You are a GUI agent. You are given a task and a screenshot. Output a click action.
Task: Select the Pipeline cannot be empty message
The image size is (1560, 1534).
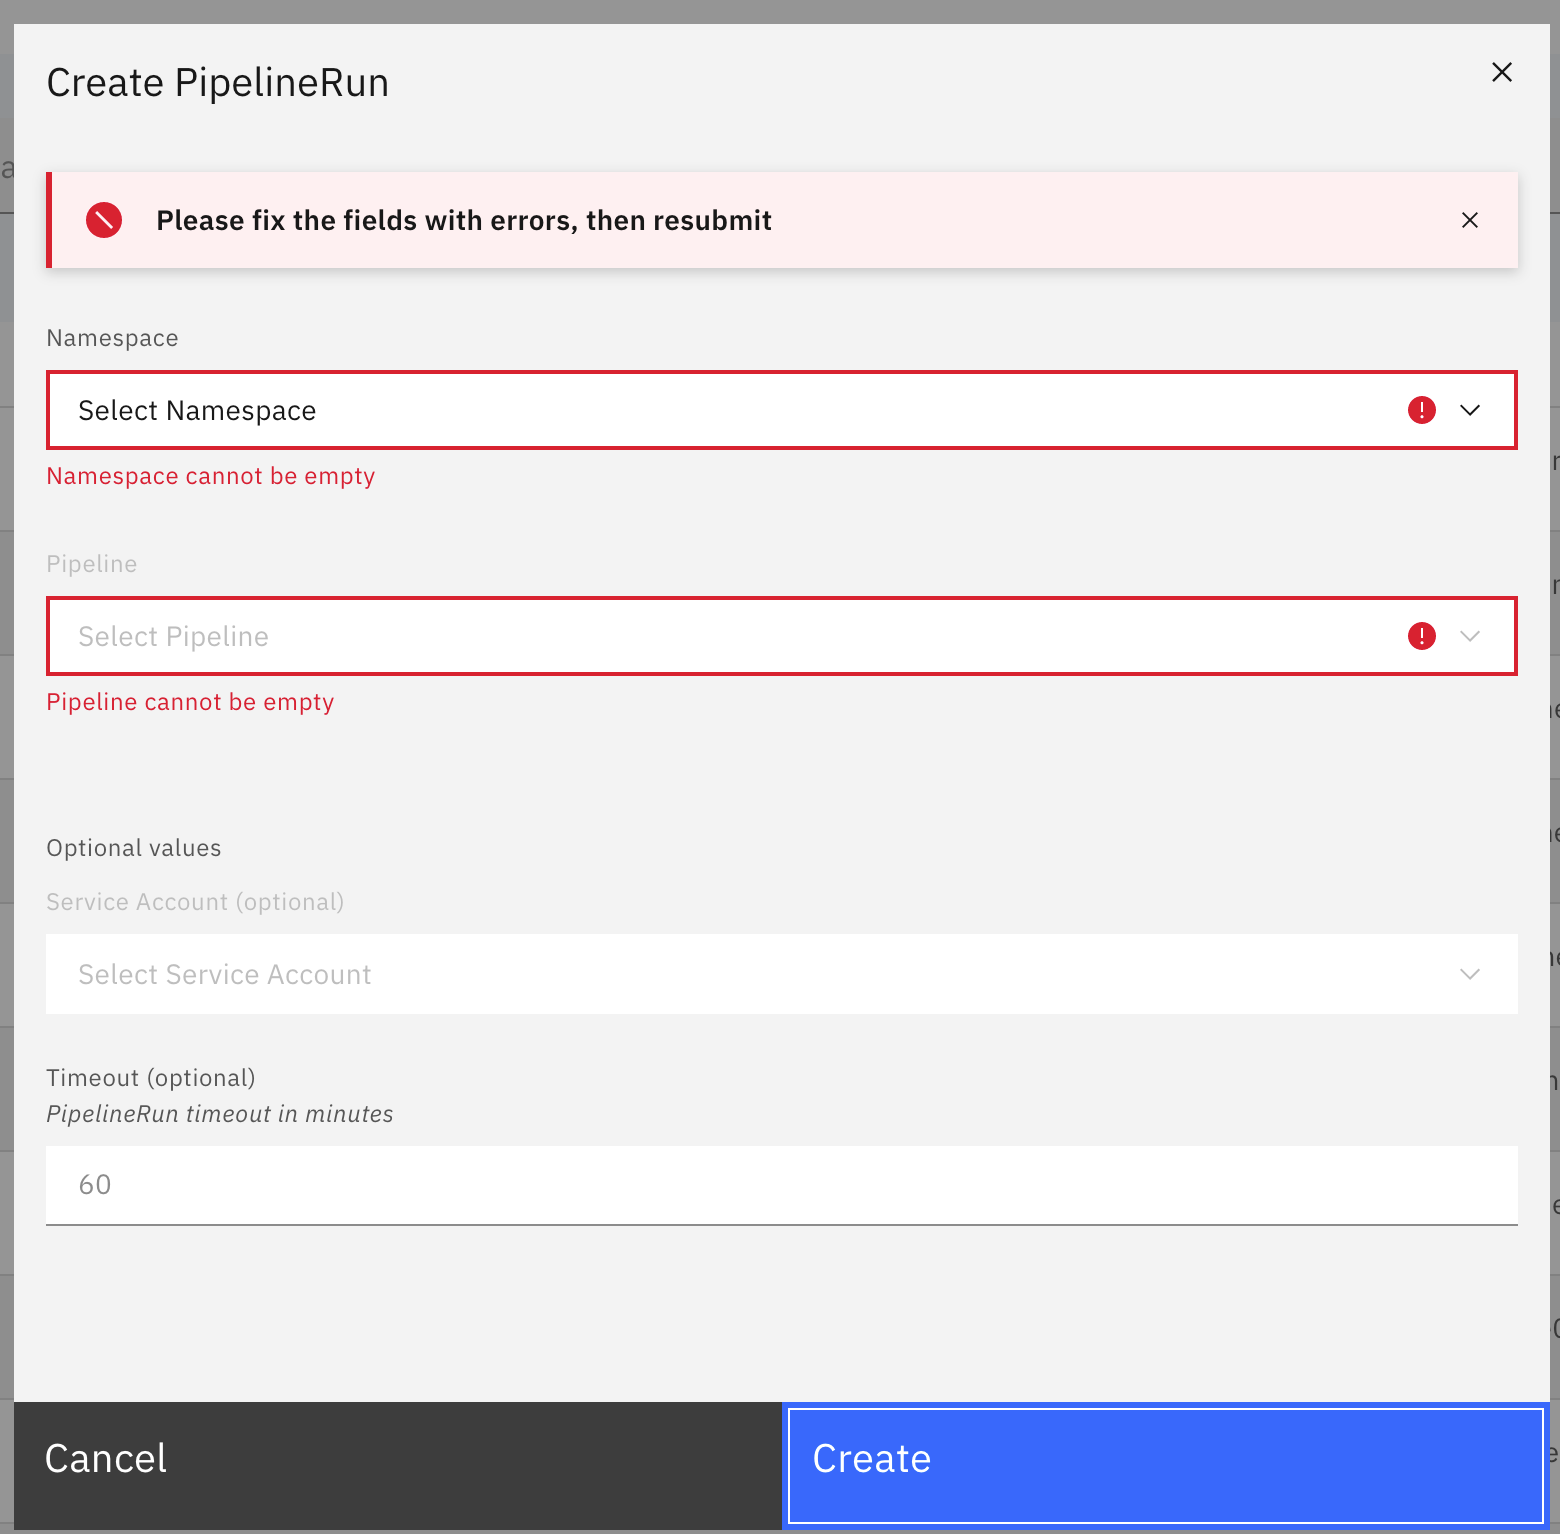(190, 701)
